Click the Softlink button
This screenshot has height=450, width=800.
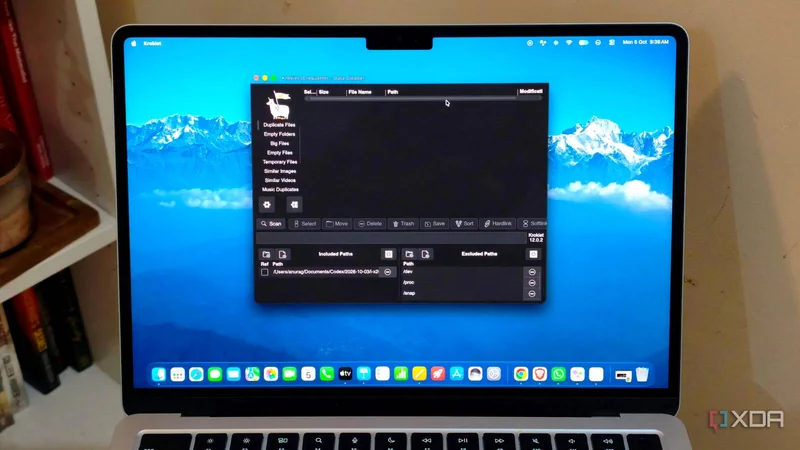(533, 223)
